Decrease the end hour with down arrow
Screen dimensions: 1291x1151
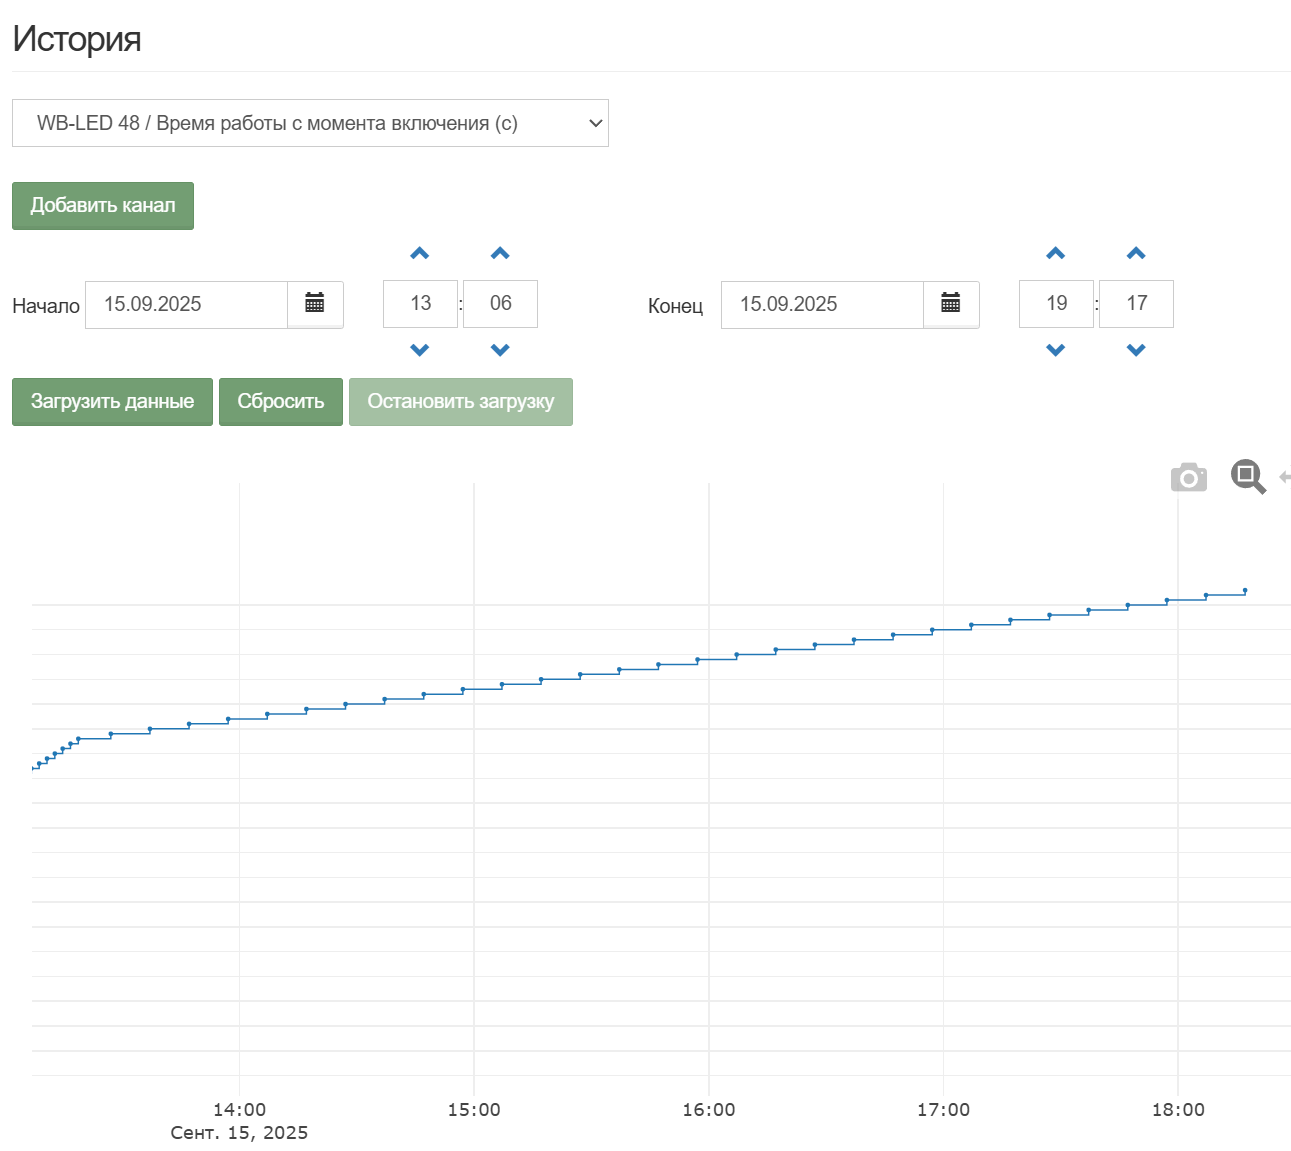coord(1056,350)
